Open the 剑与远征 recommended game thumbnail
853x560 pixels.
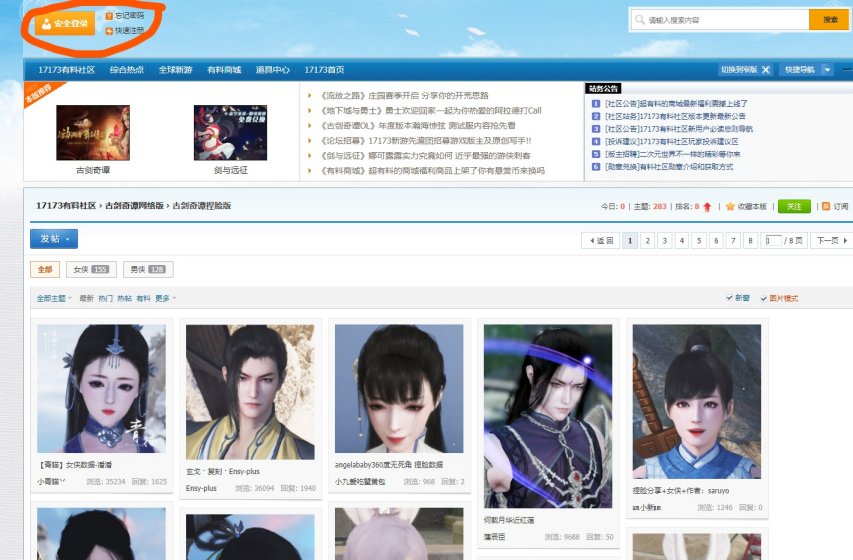click(230, 133)
